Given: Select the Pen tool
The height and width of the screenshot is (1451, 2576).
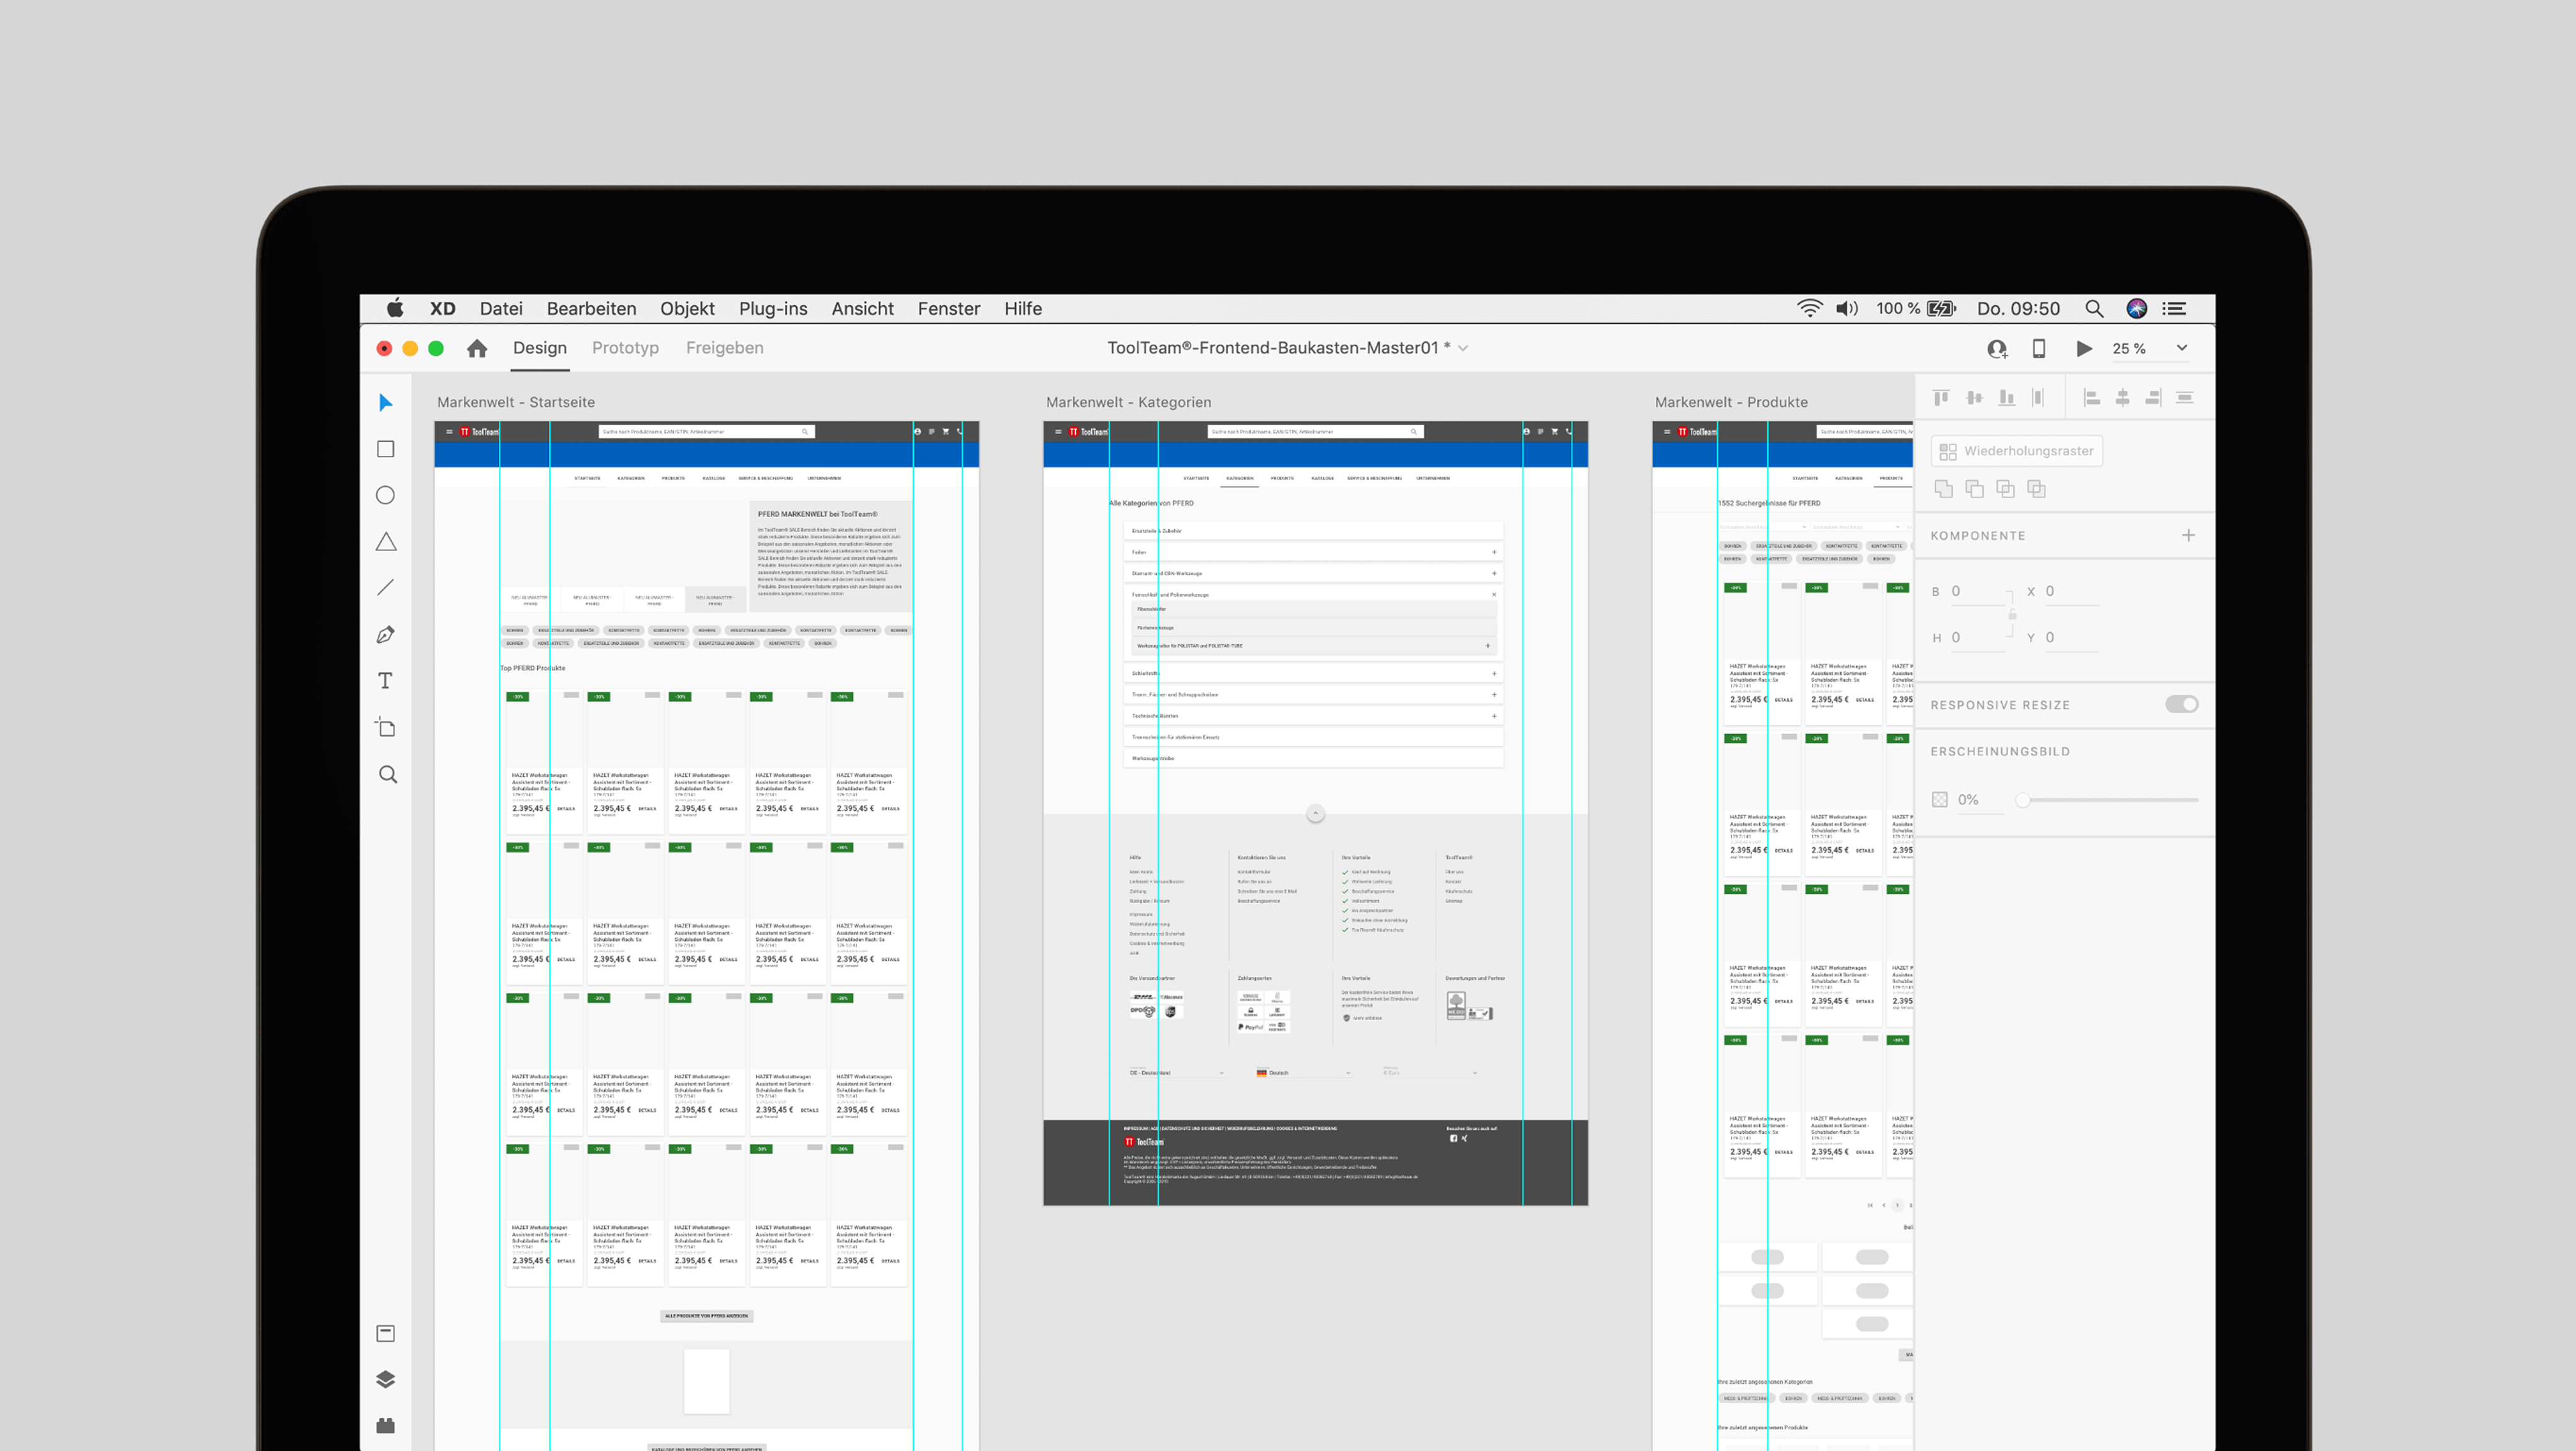Looking at the screenshot, I should point(386,634).
